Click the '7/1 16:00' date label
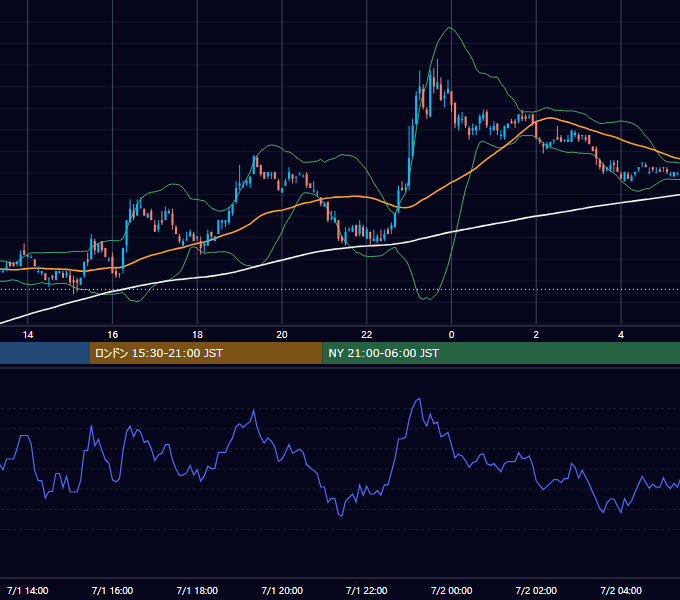Image resolution: width=680 pixels, height=600 pixels. (112, 590)
